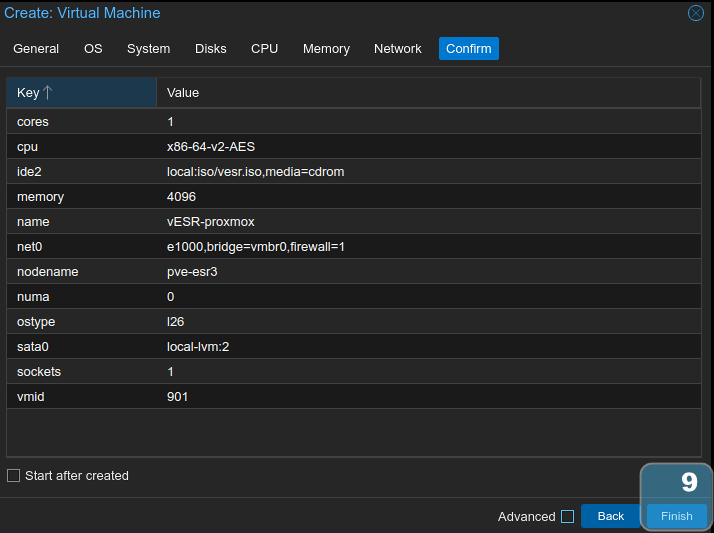Open the Memory tab

[326, 48]
